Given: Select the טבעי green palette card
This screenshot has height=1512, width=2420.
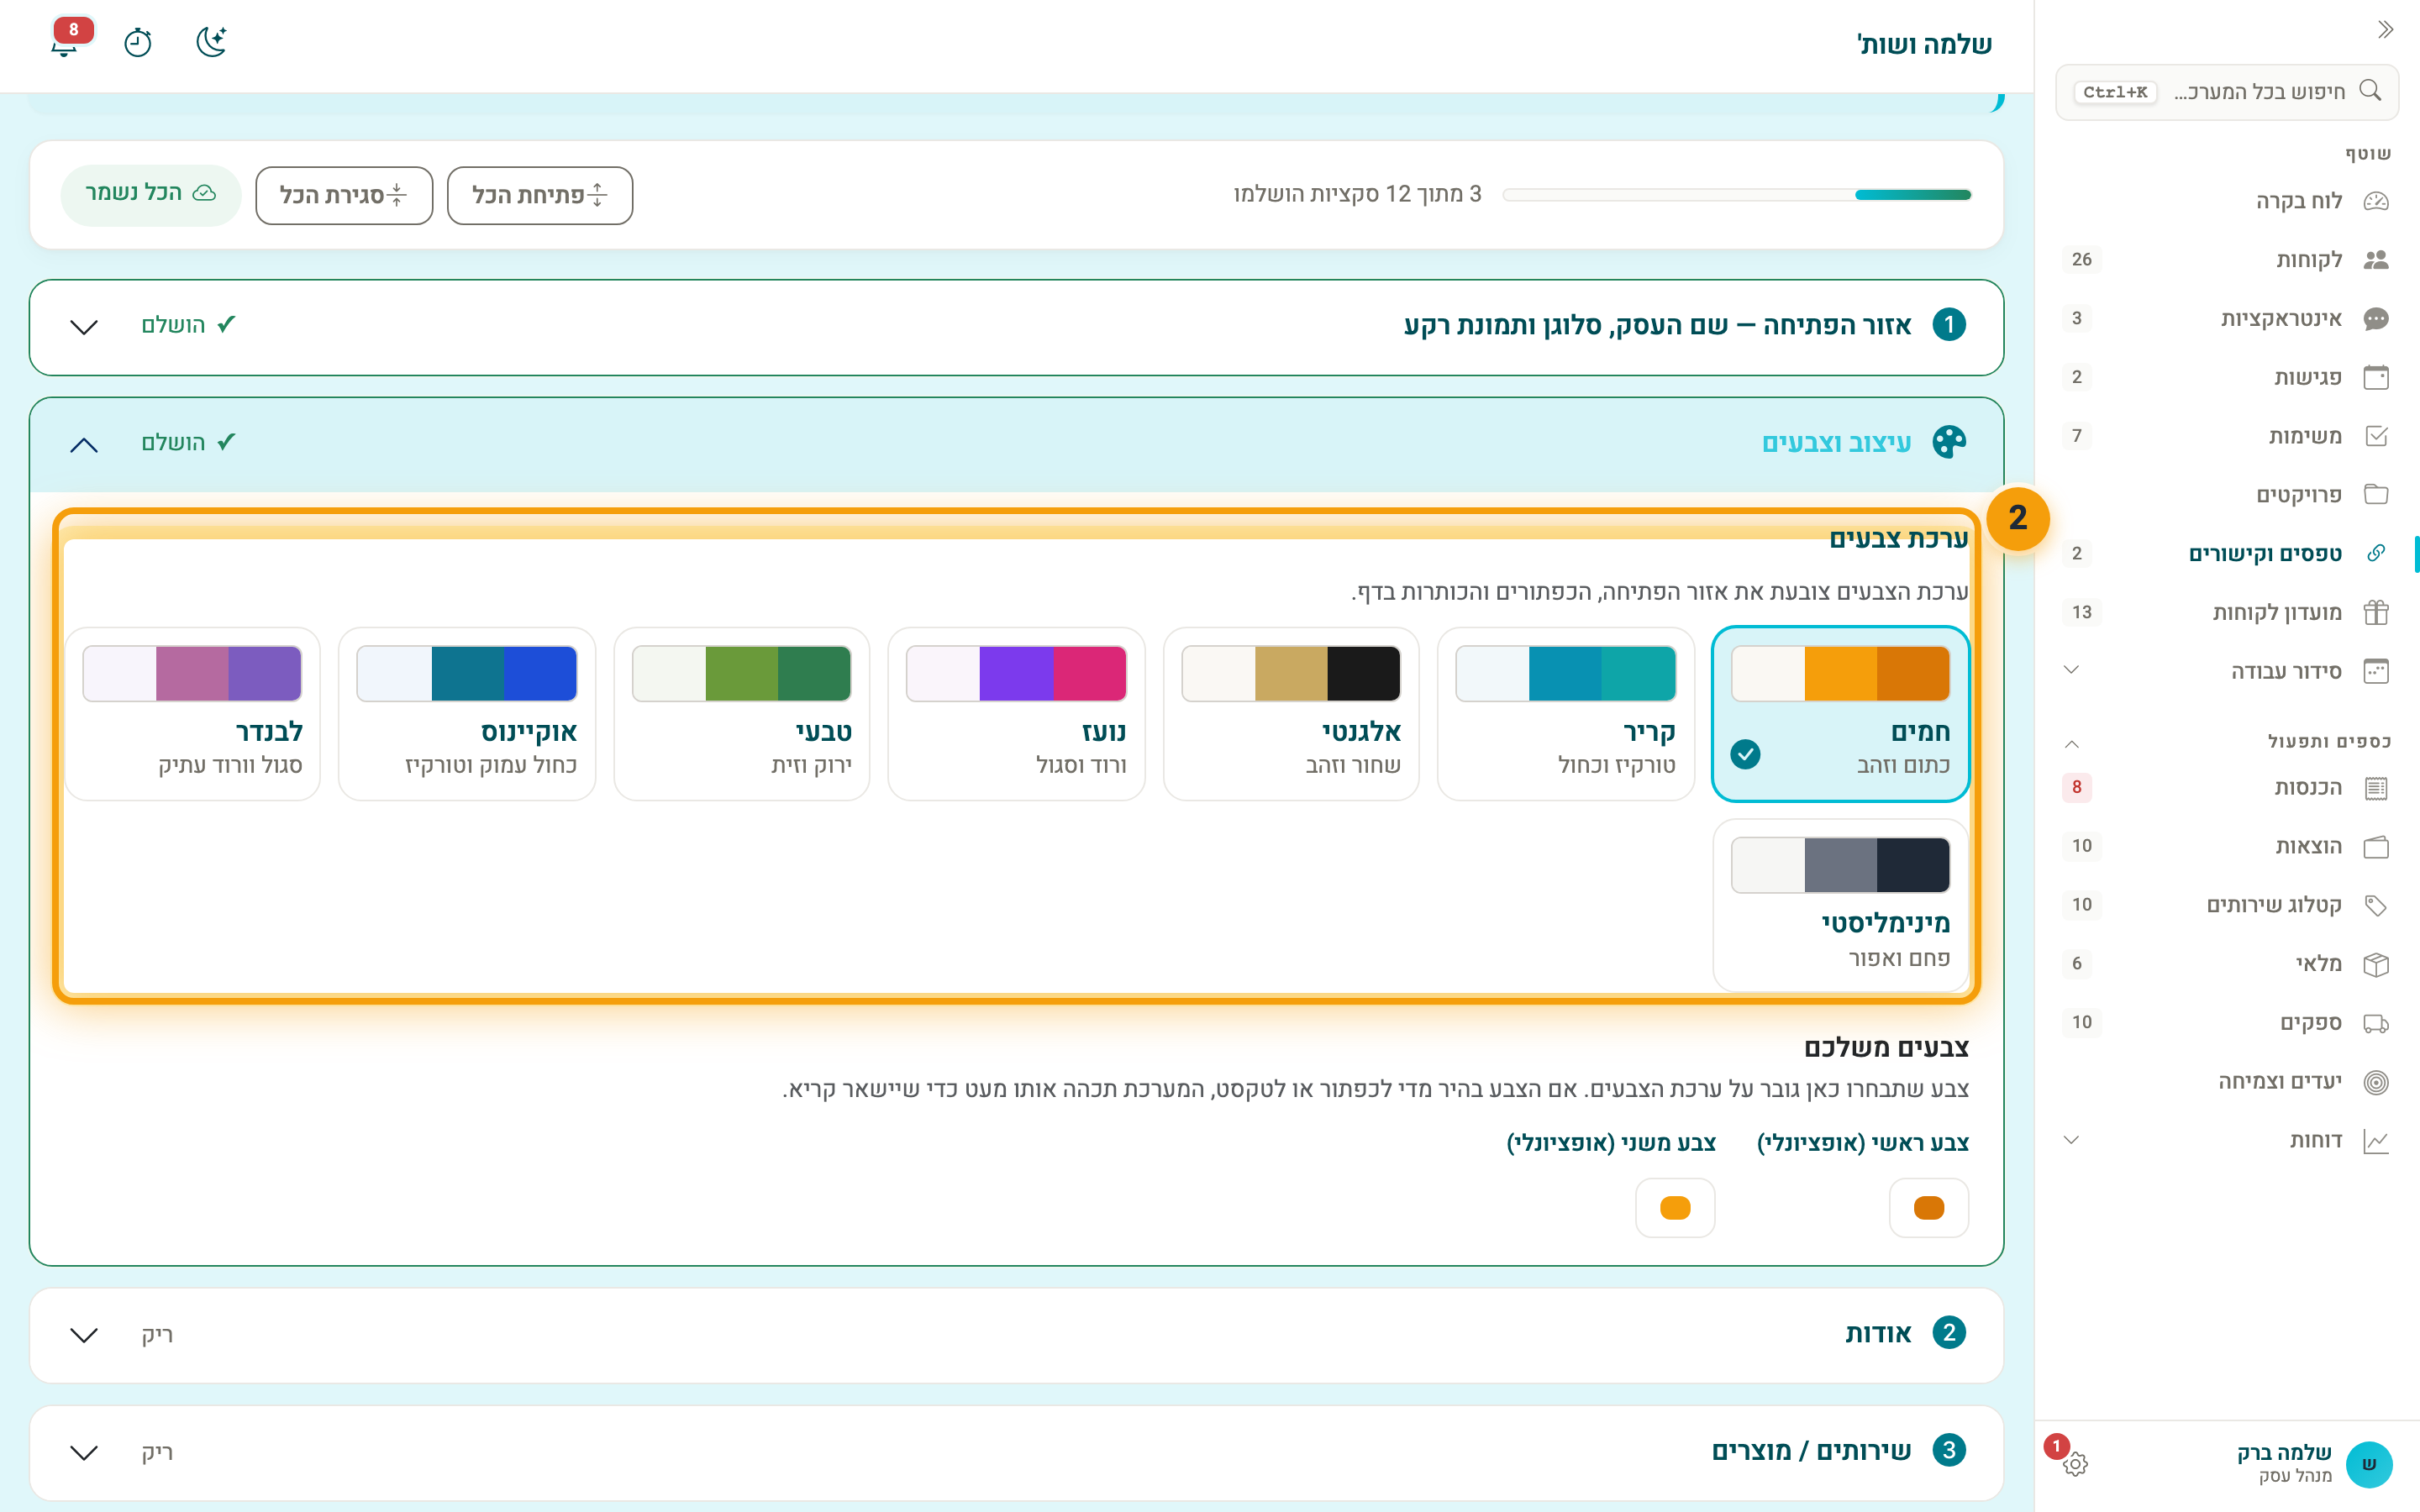Looking at the screenshot, I should pyautogui.click(x=742, y=714).
